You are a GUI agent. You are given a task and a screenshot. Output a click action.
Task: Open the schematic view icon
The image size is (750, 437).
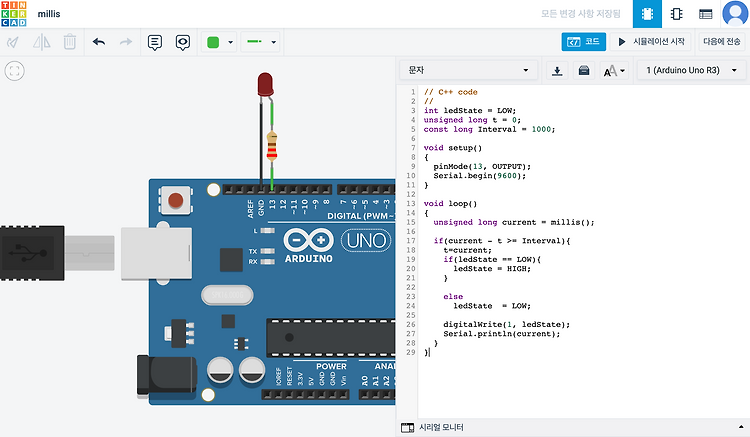tap(676, 14)
